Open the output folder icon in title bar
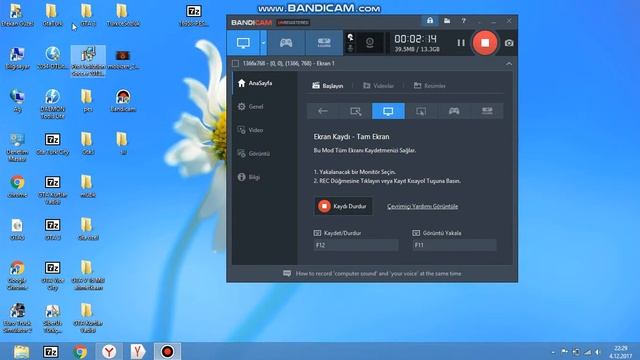The width and height of the screenshot is (640, 360). 447,20
